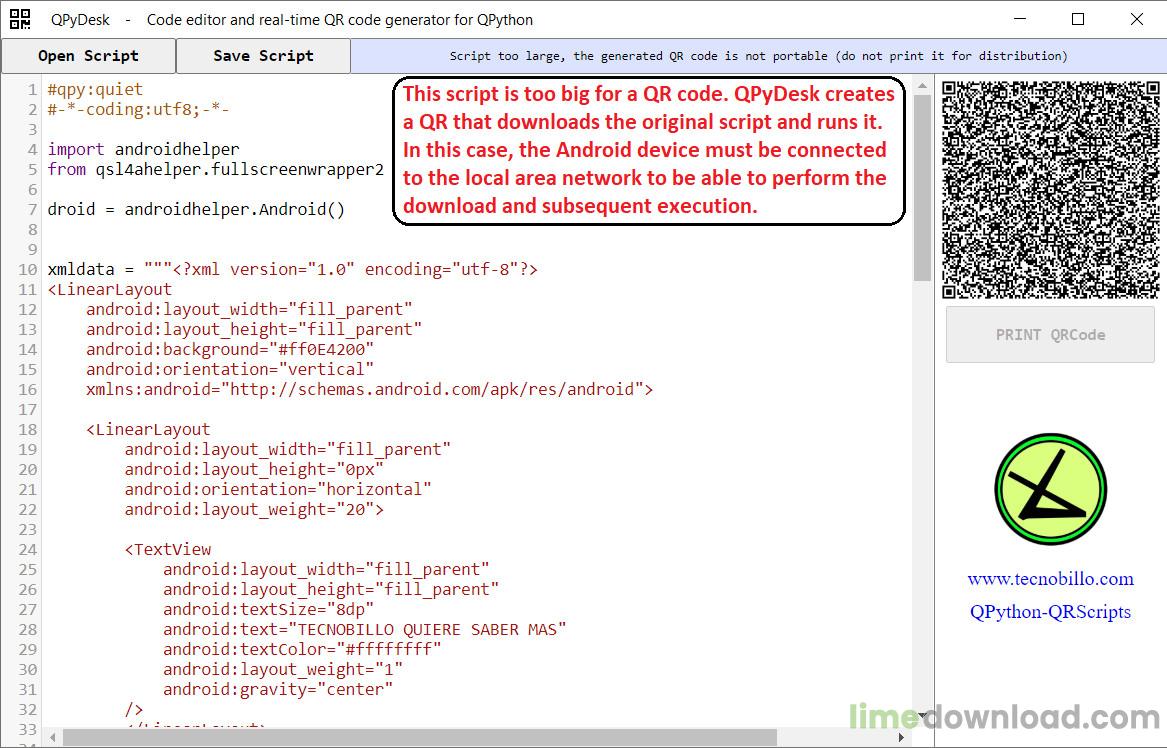
Task: Open a script with Open Script button
Action: pyautogui.click(x=88, y=56)
